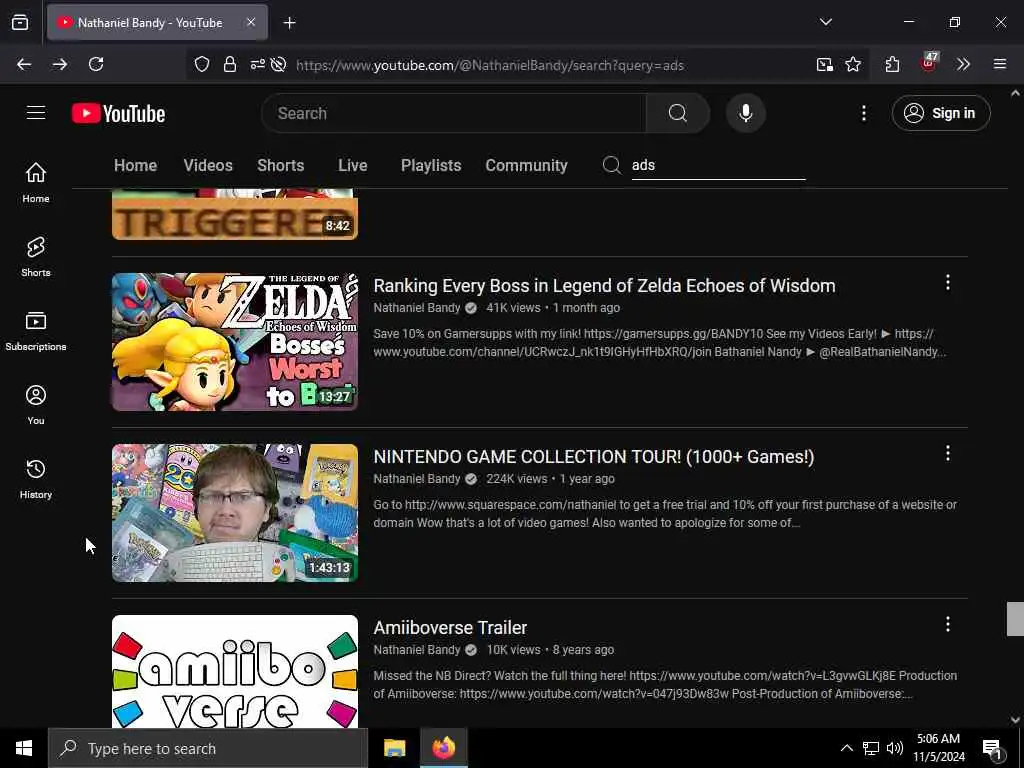The width and height of the screenshot is (1024, 768).
Task: Bookmark this page with star icon
Action: (852, 65)
